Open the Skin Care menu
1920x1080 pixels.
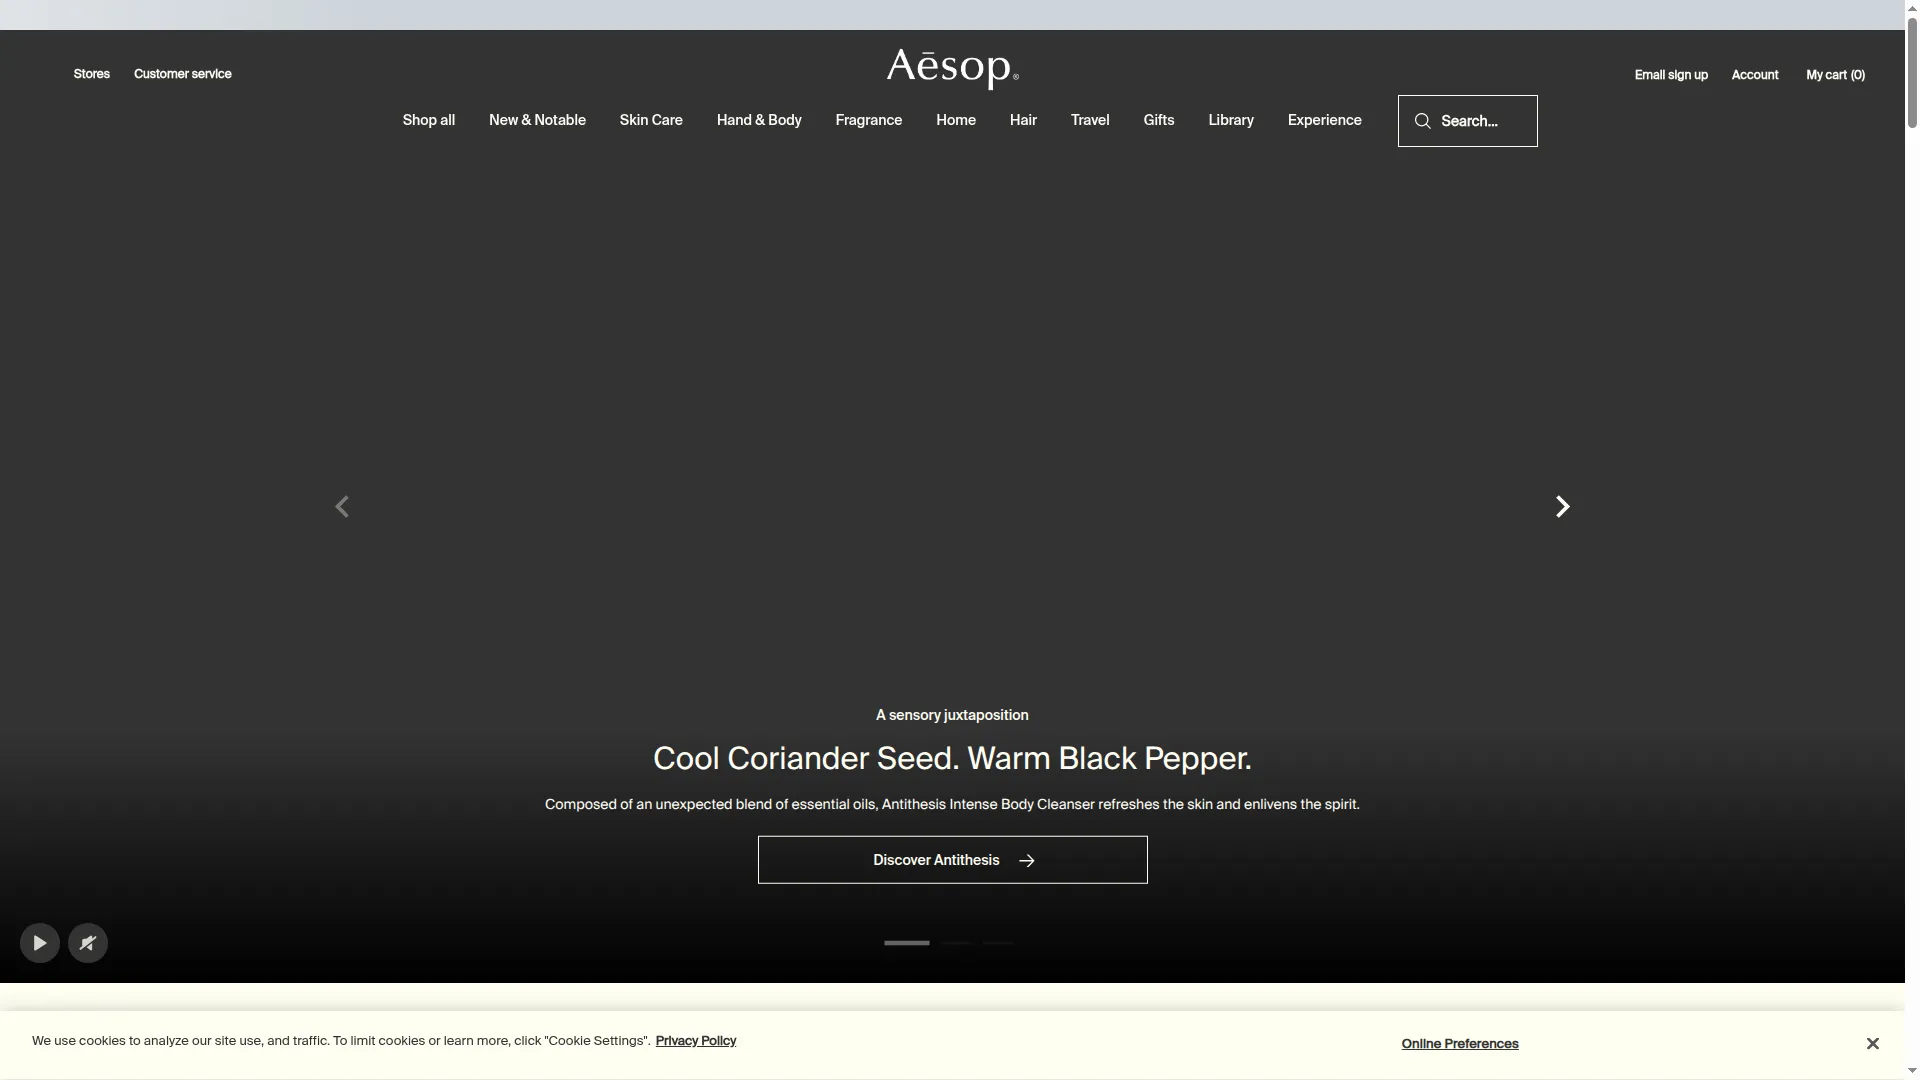[651, 120]
